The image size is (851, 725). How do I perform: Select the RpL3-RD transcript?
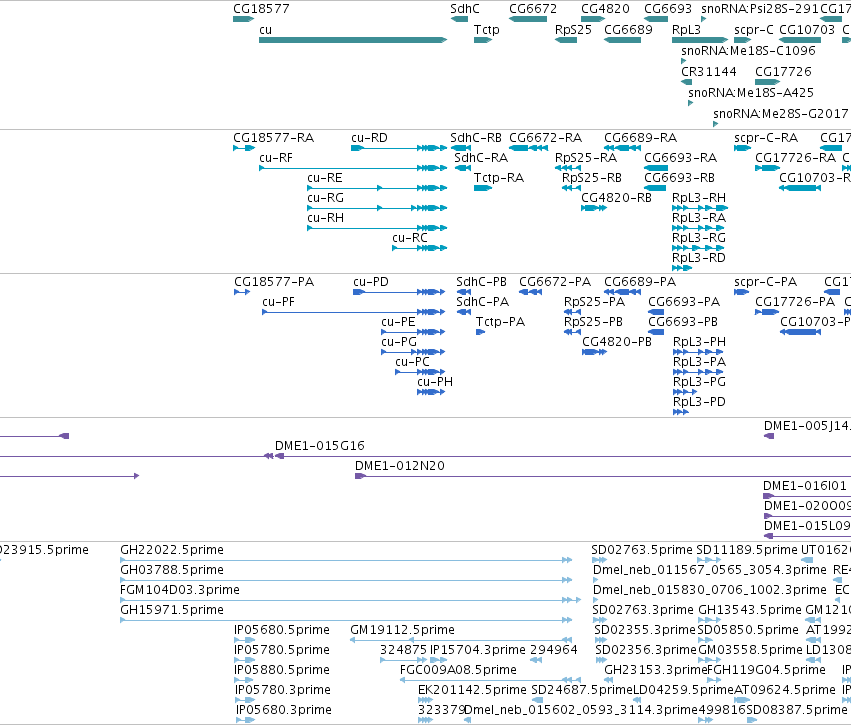click(x=682, y=268)
